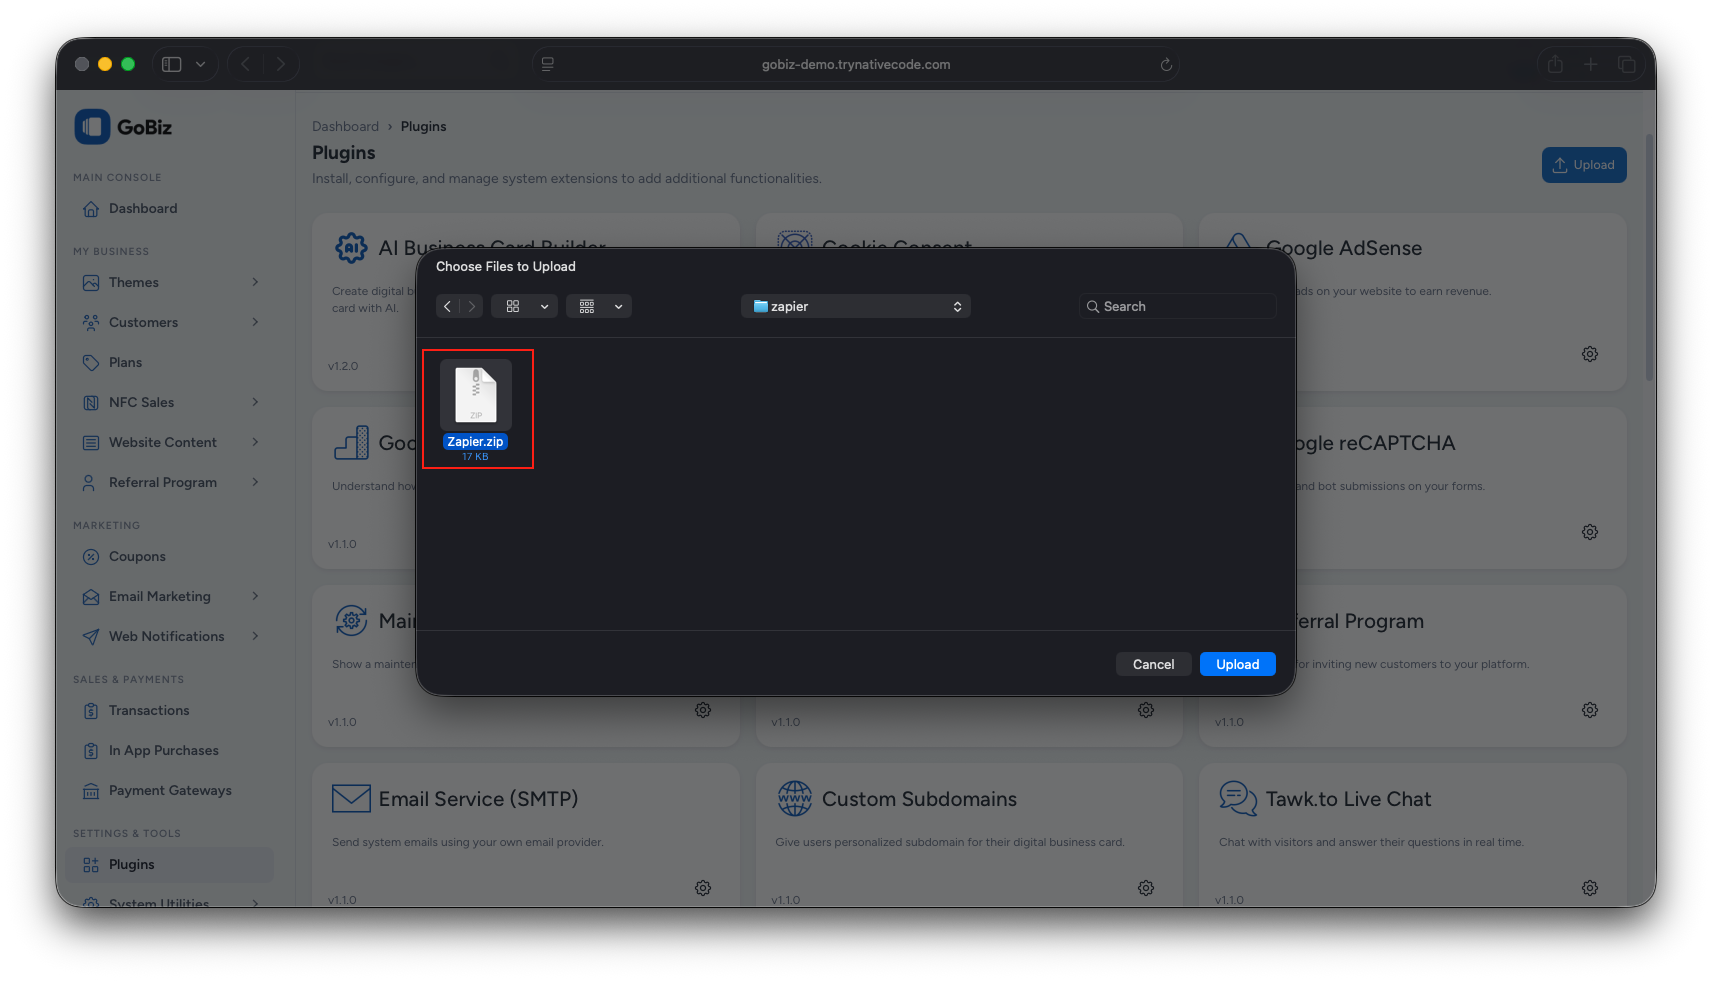This screenshot has height=981, width=1712.
Task: Click the Upload button in file dialog
Action: (x=1237, y=664)
